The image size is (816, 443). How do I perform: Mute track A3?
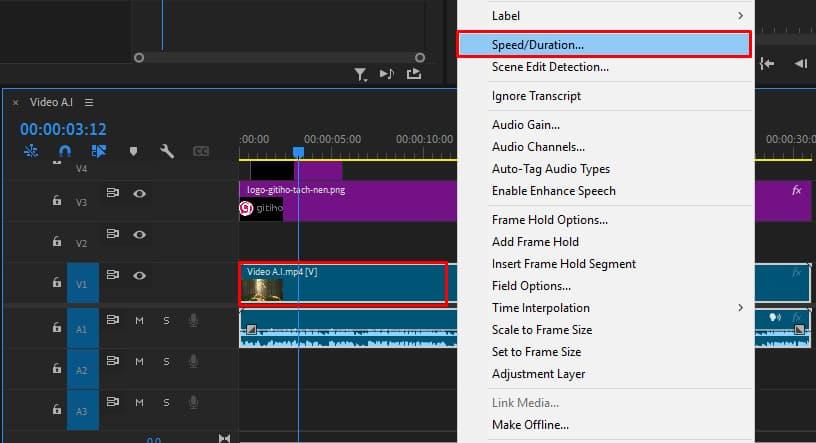(x=139, y=402)
